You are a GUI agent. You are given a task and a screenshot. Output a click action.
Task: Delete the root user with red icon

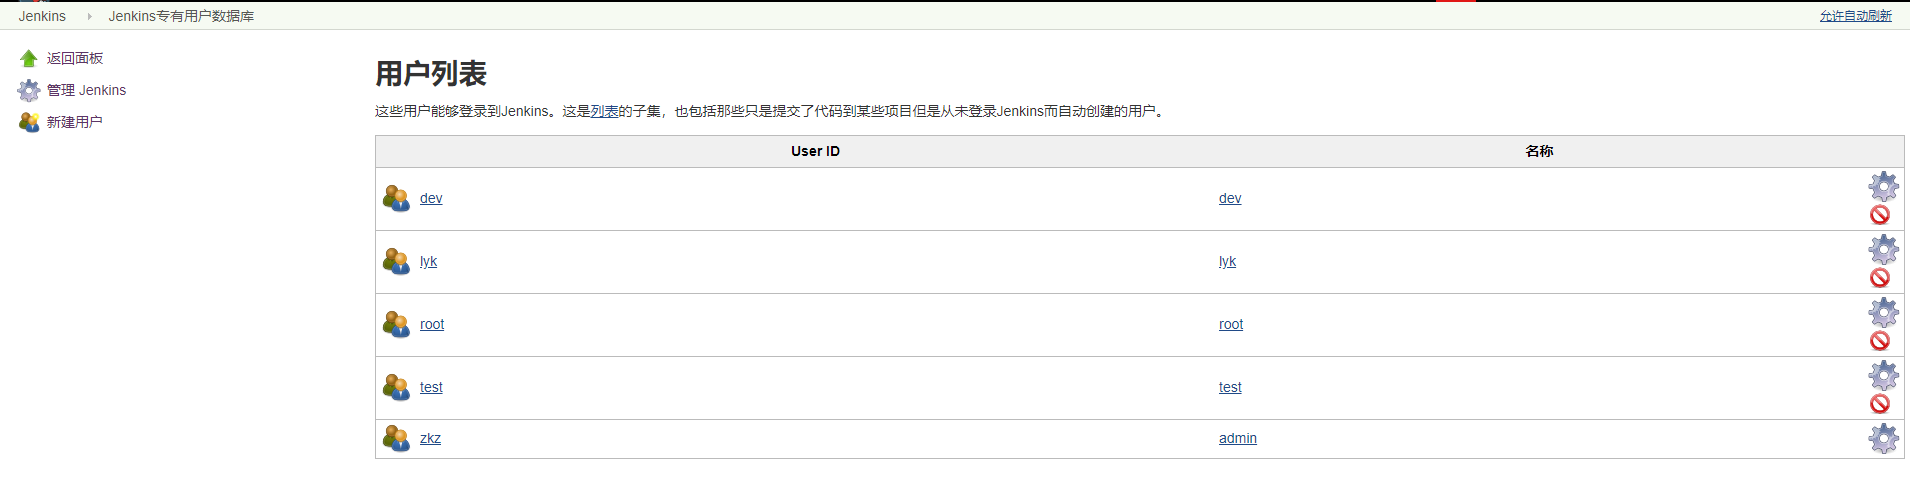pos(1880,341)
